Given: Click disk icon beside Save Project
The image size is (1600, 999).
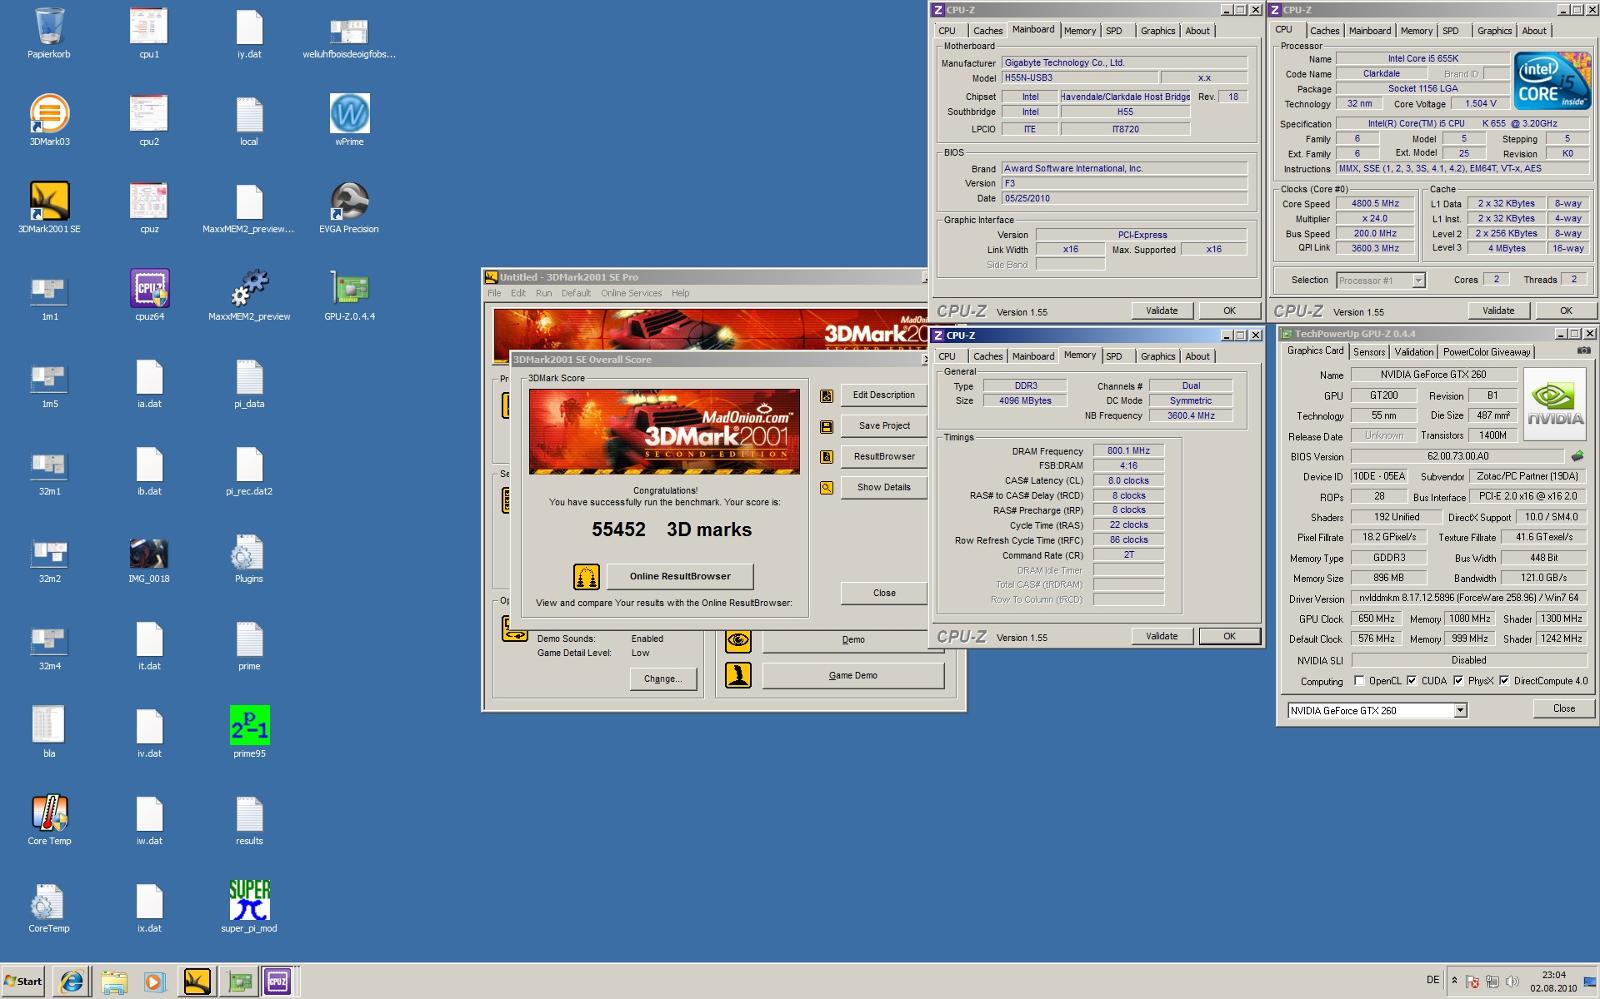Looking at the screenshot, I should click(827, 427).
